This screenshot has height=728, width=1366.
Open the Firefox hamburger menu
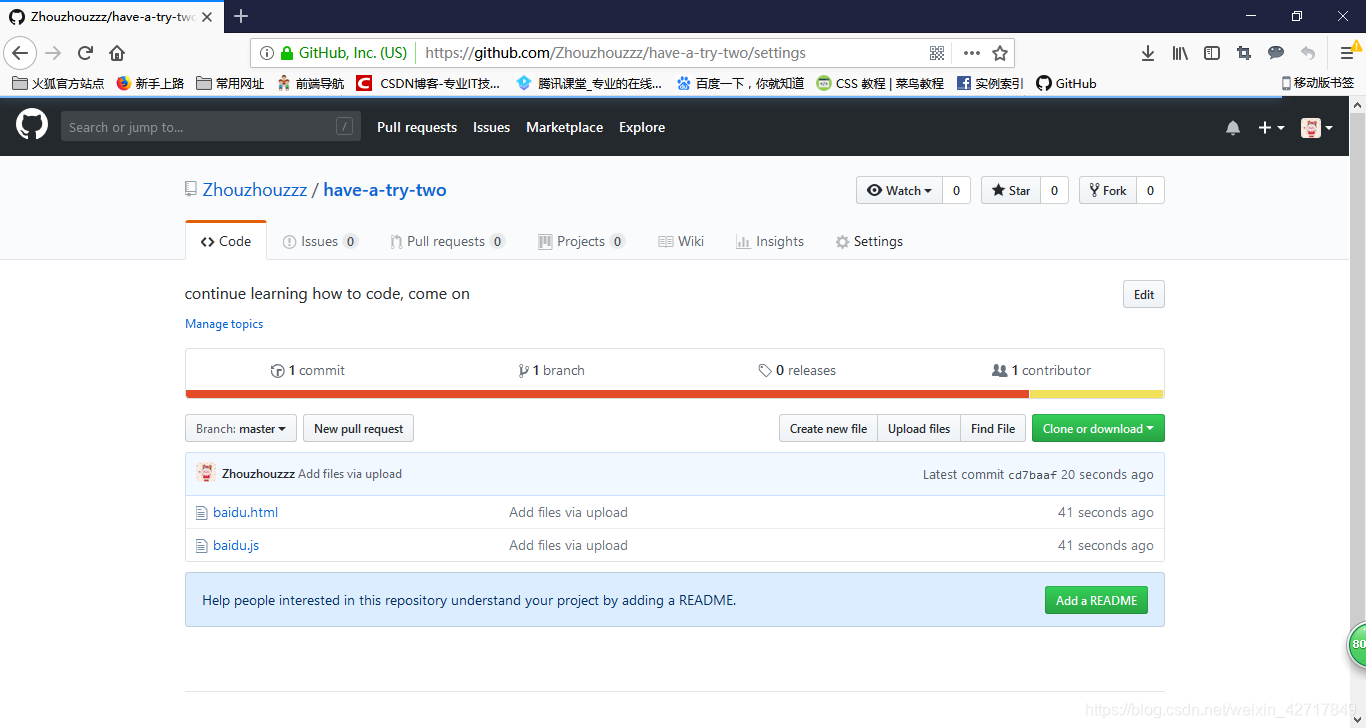(x=1347, y=53)
